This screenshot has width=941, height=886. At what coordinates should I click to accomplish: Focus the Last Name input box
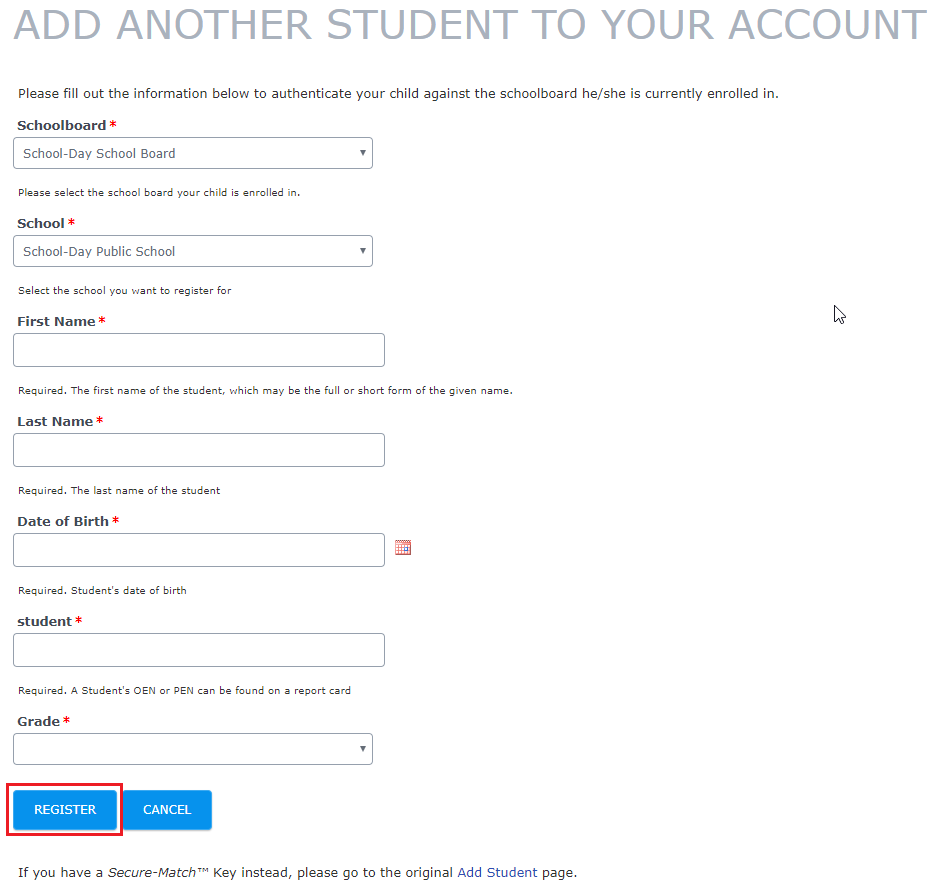(198, 450)
